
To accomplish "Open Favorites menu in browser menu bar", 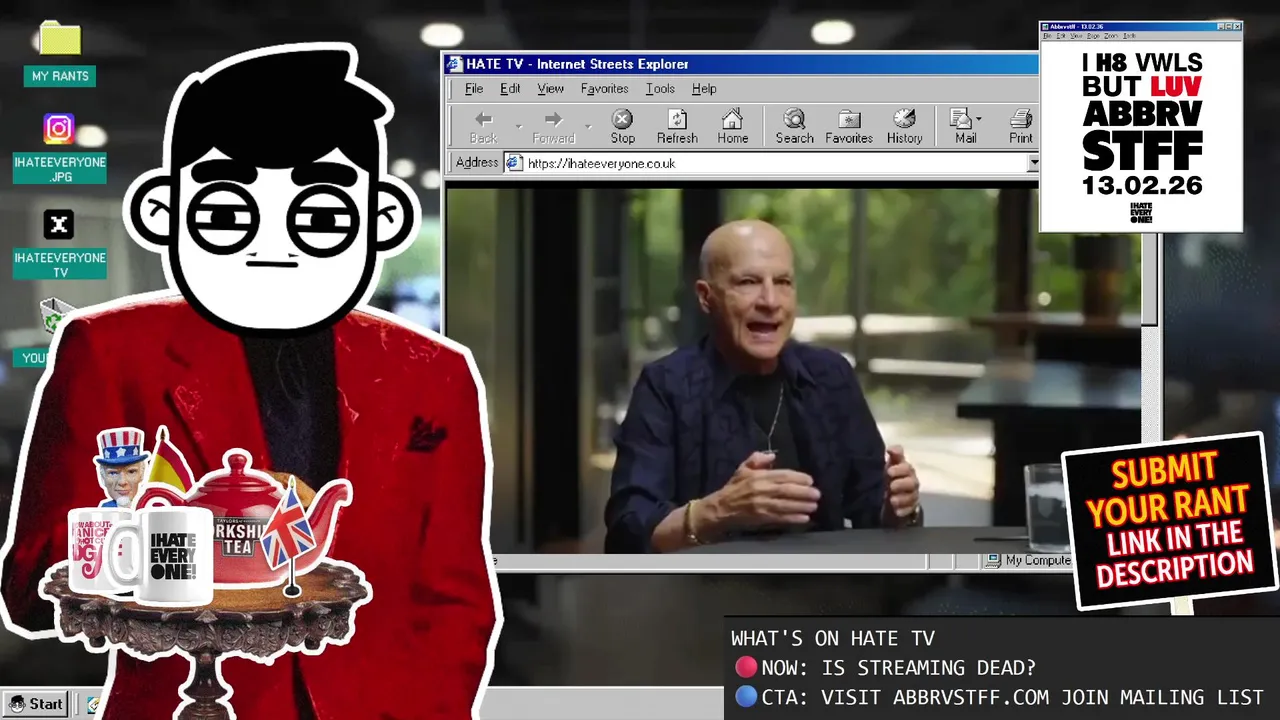I will [x=604, y=89].
